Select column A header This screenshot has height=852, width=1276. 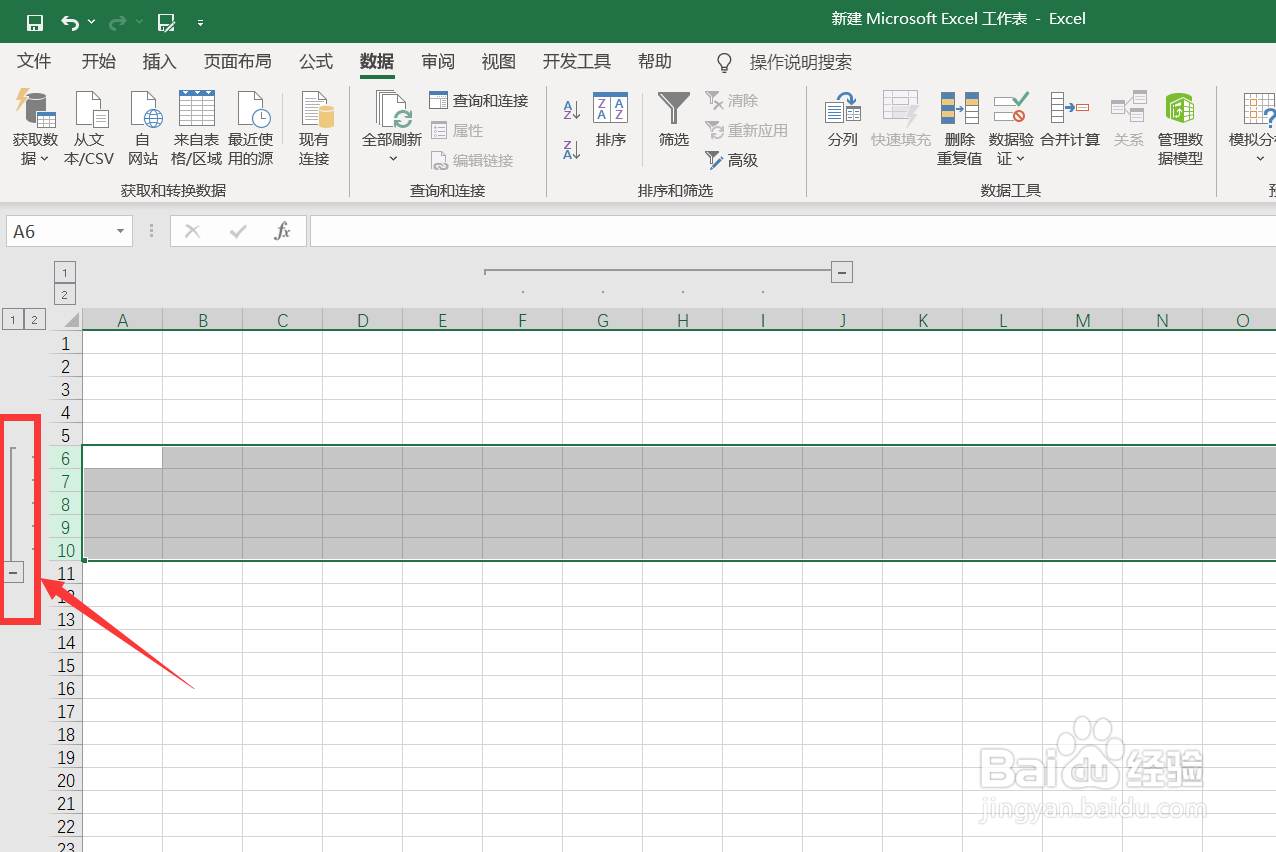point(122,320)
